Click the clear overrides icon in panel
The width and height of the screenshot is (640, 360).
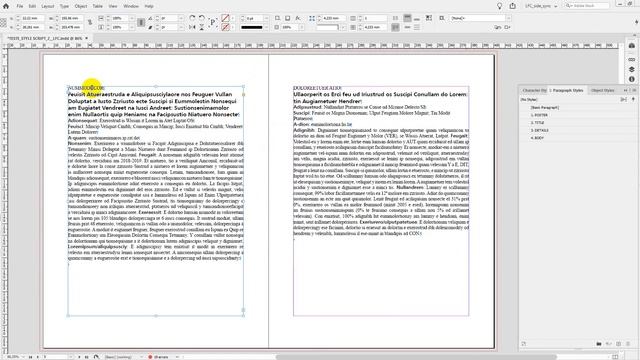[609, 344]
